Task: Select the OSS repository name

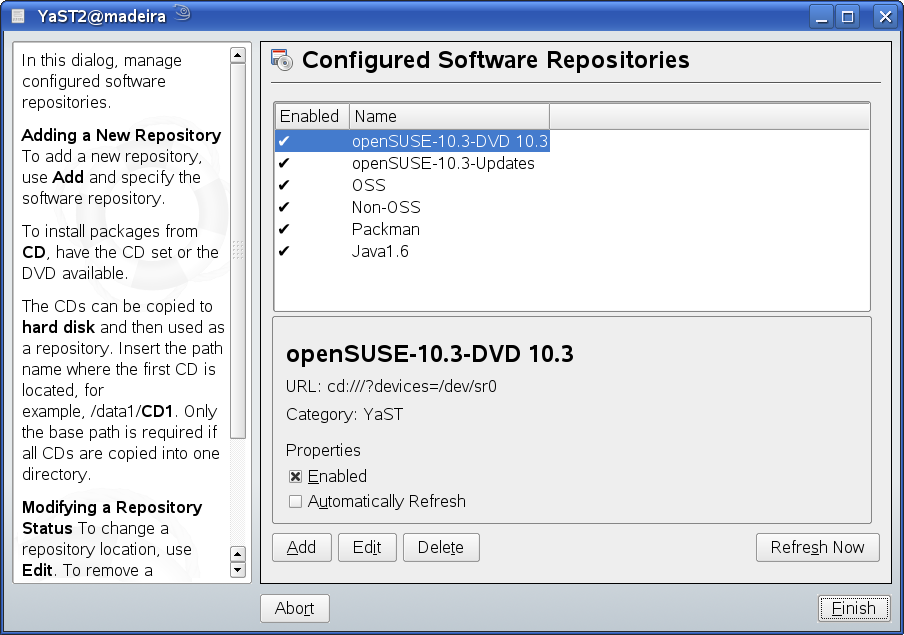Action: point(369,185)
